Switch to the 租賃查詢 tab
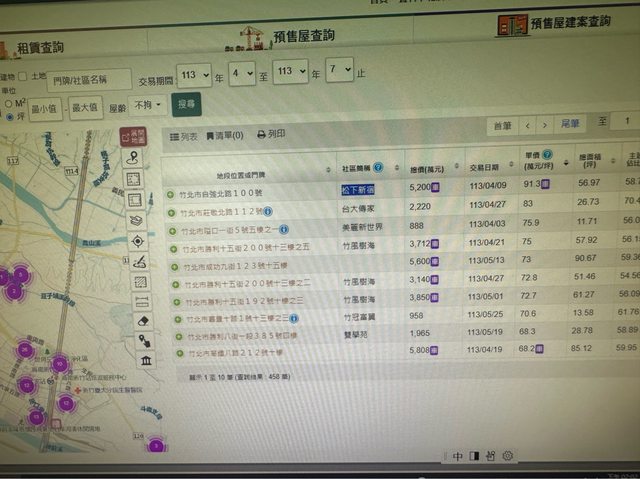Viewport: 640px width, 479px height. [x=40, y=47]
